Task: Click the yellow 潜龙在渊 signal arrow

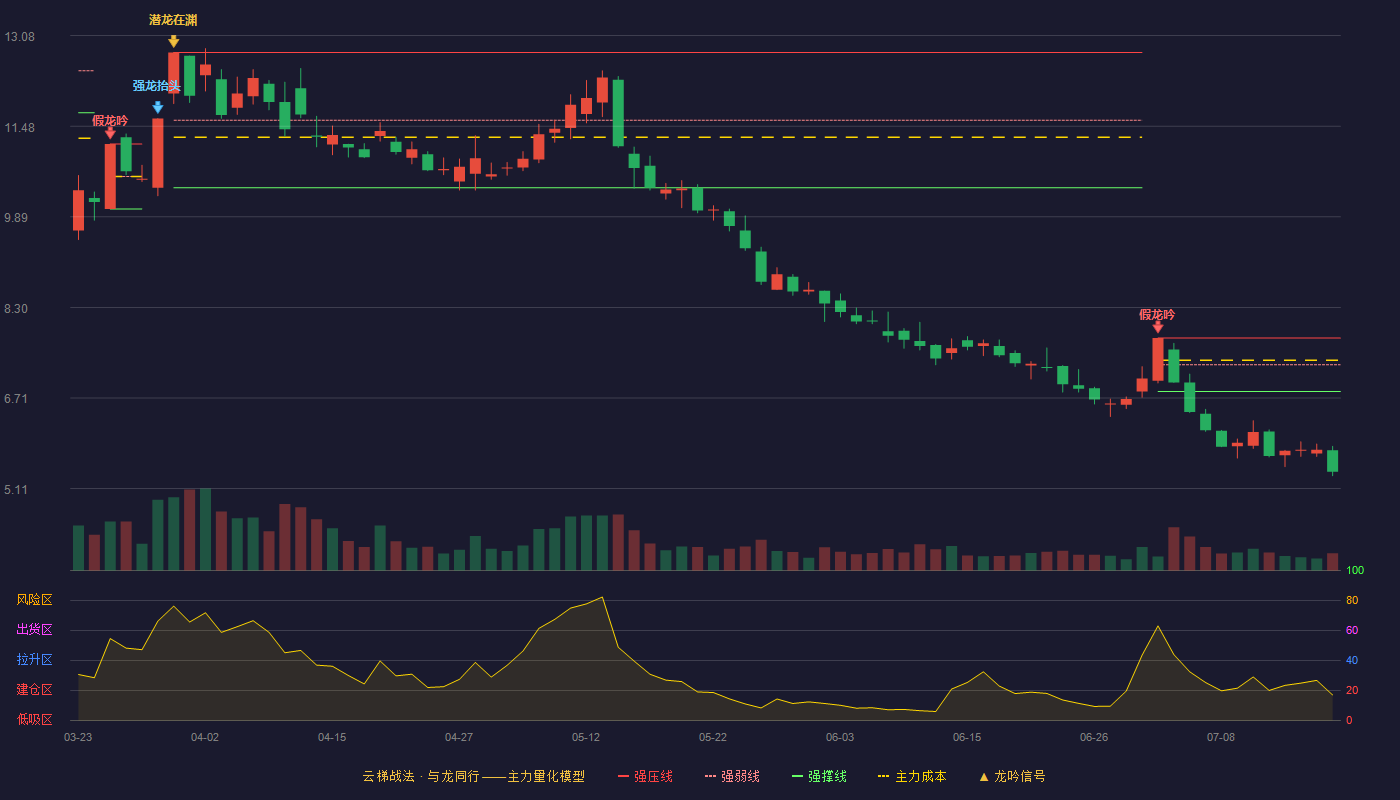Action: click(173, 41)
